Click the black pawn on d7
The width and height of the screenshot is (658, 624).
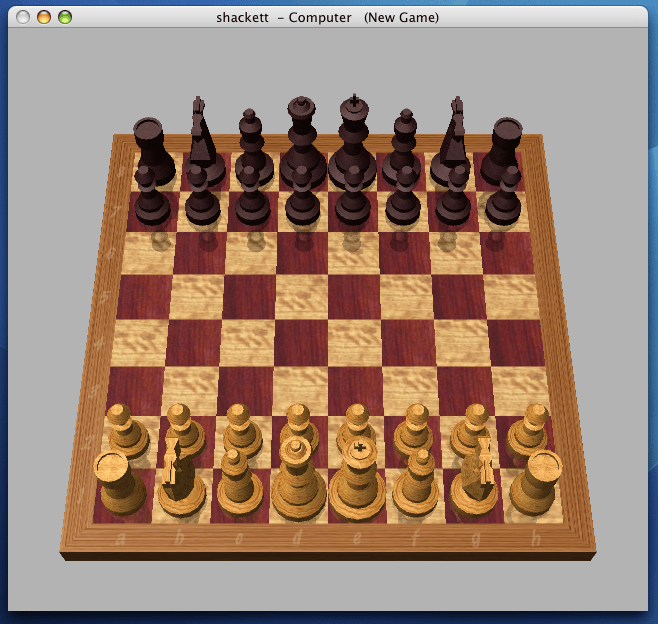[x=302, y=196]
